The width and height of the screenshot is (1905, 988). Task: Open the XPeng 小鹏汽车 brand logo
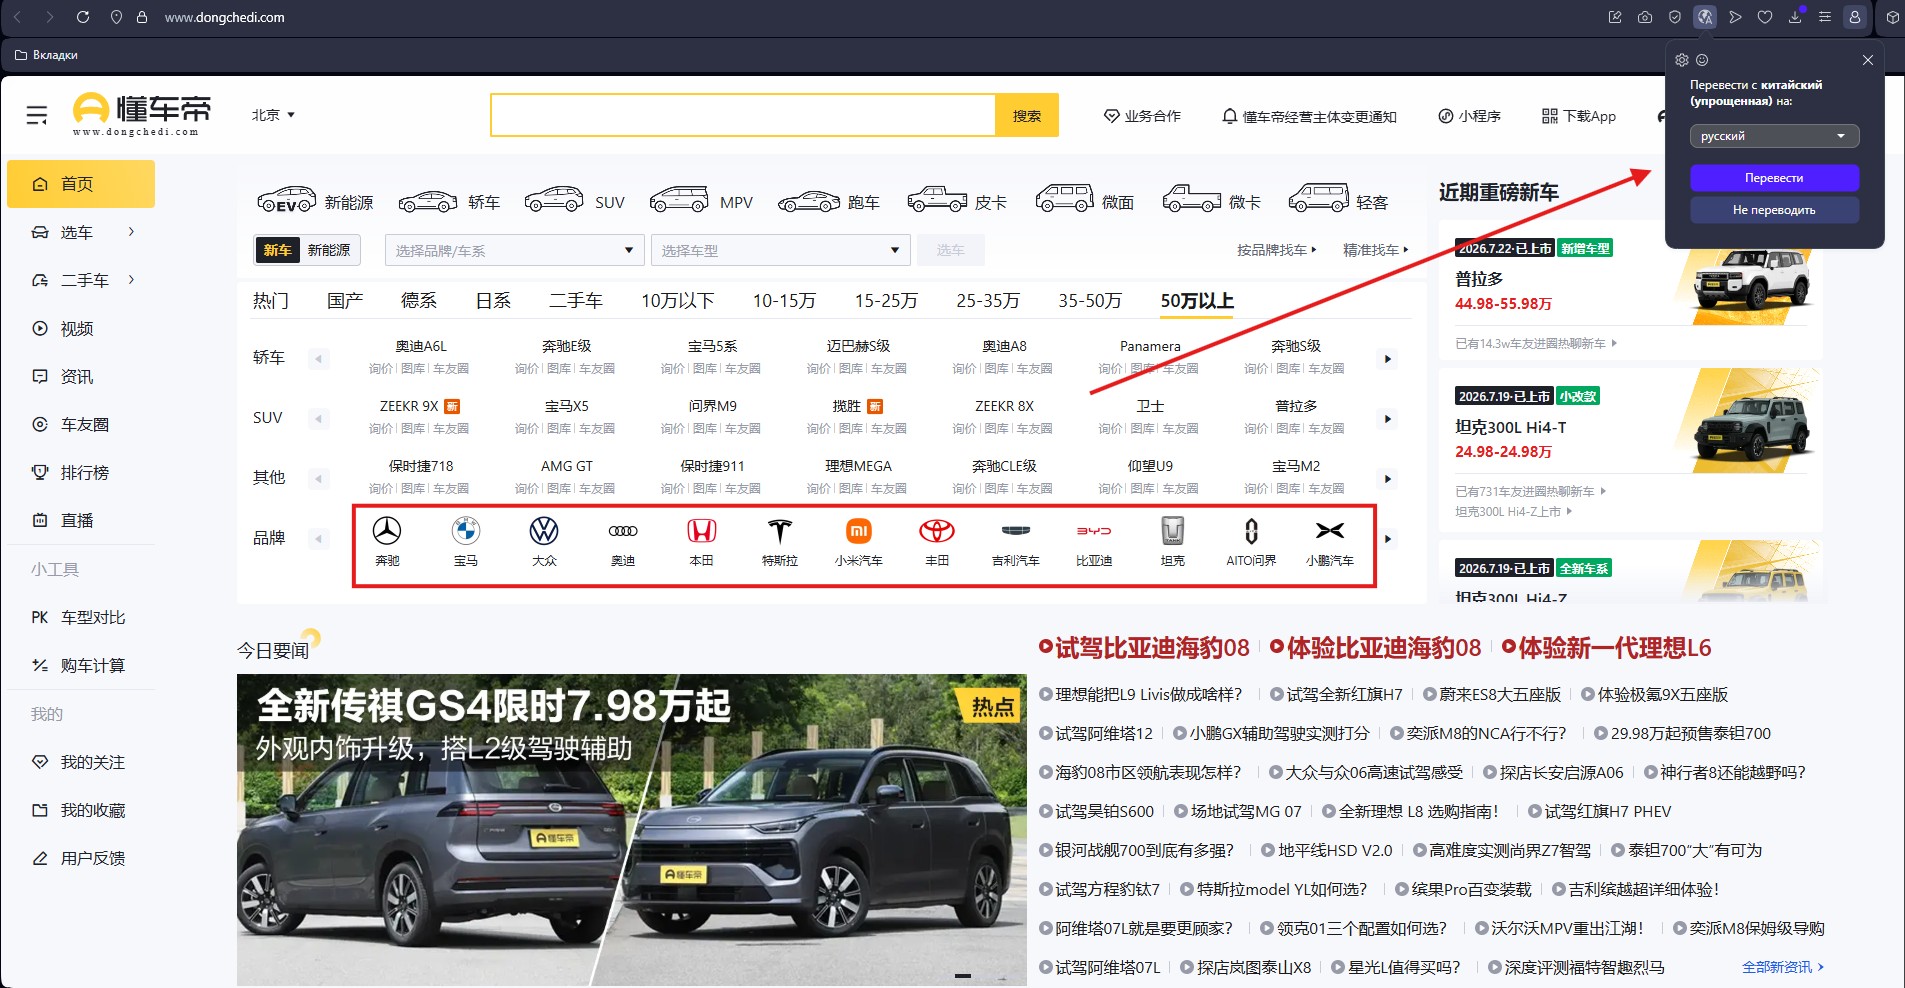click(1330, 531)
